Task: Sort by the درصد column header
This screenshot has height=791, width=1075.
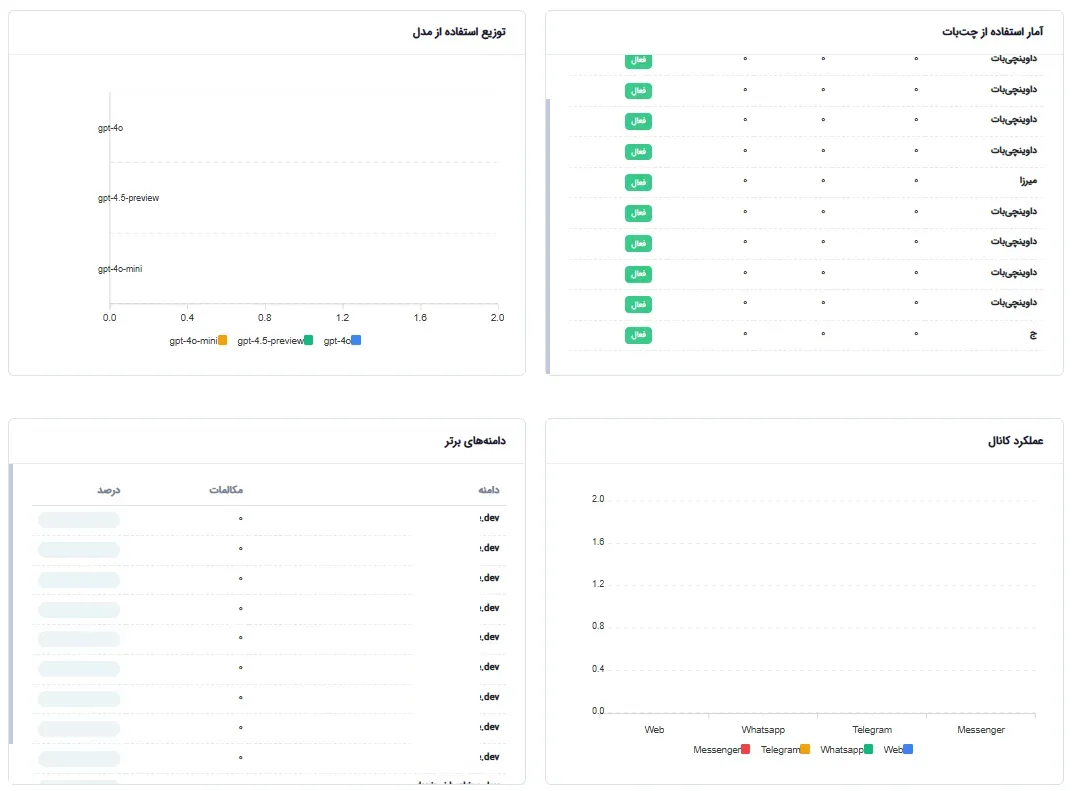Action: click(x=108, y=489)
